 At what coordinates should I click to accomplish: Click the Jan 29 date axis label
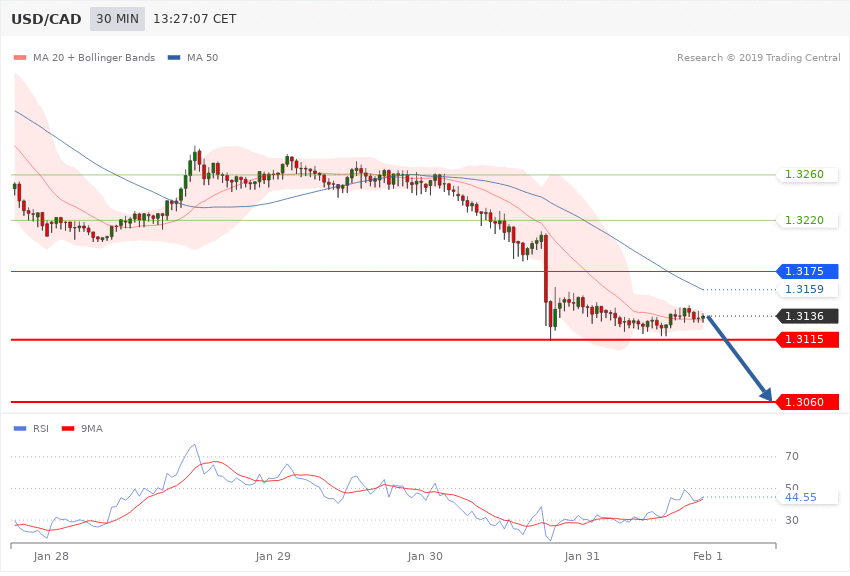click(x=273, y=556)
